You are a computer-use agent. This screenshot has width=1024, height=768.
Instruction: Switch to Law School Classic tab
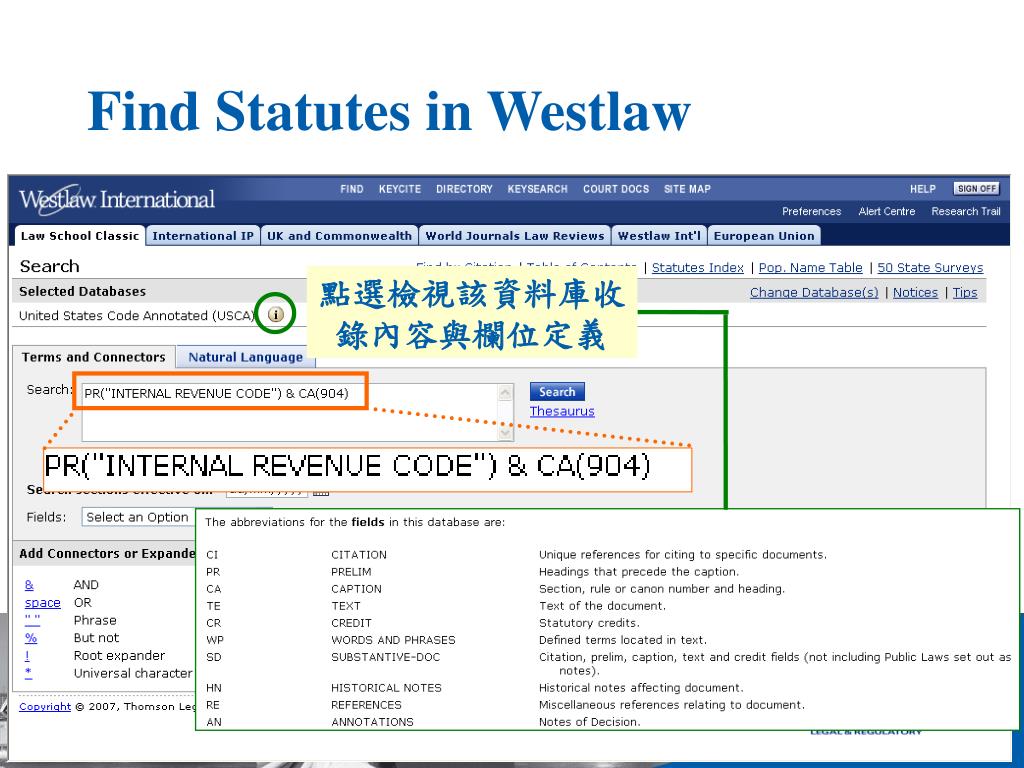click(x=80, y=236)
